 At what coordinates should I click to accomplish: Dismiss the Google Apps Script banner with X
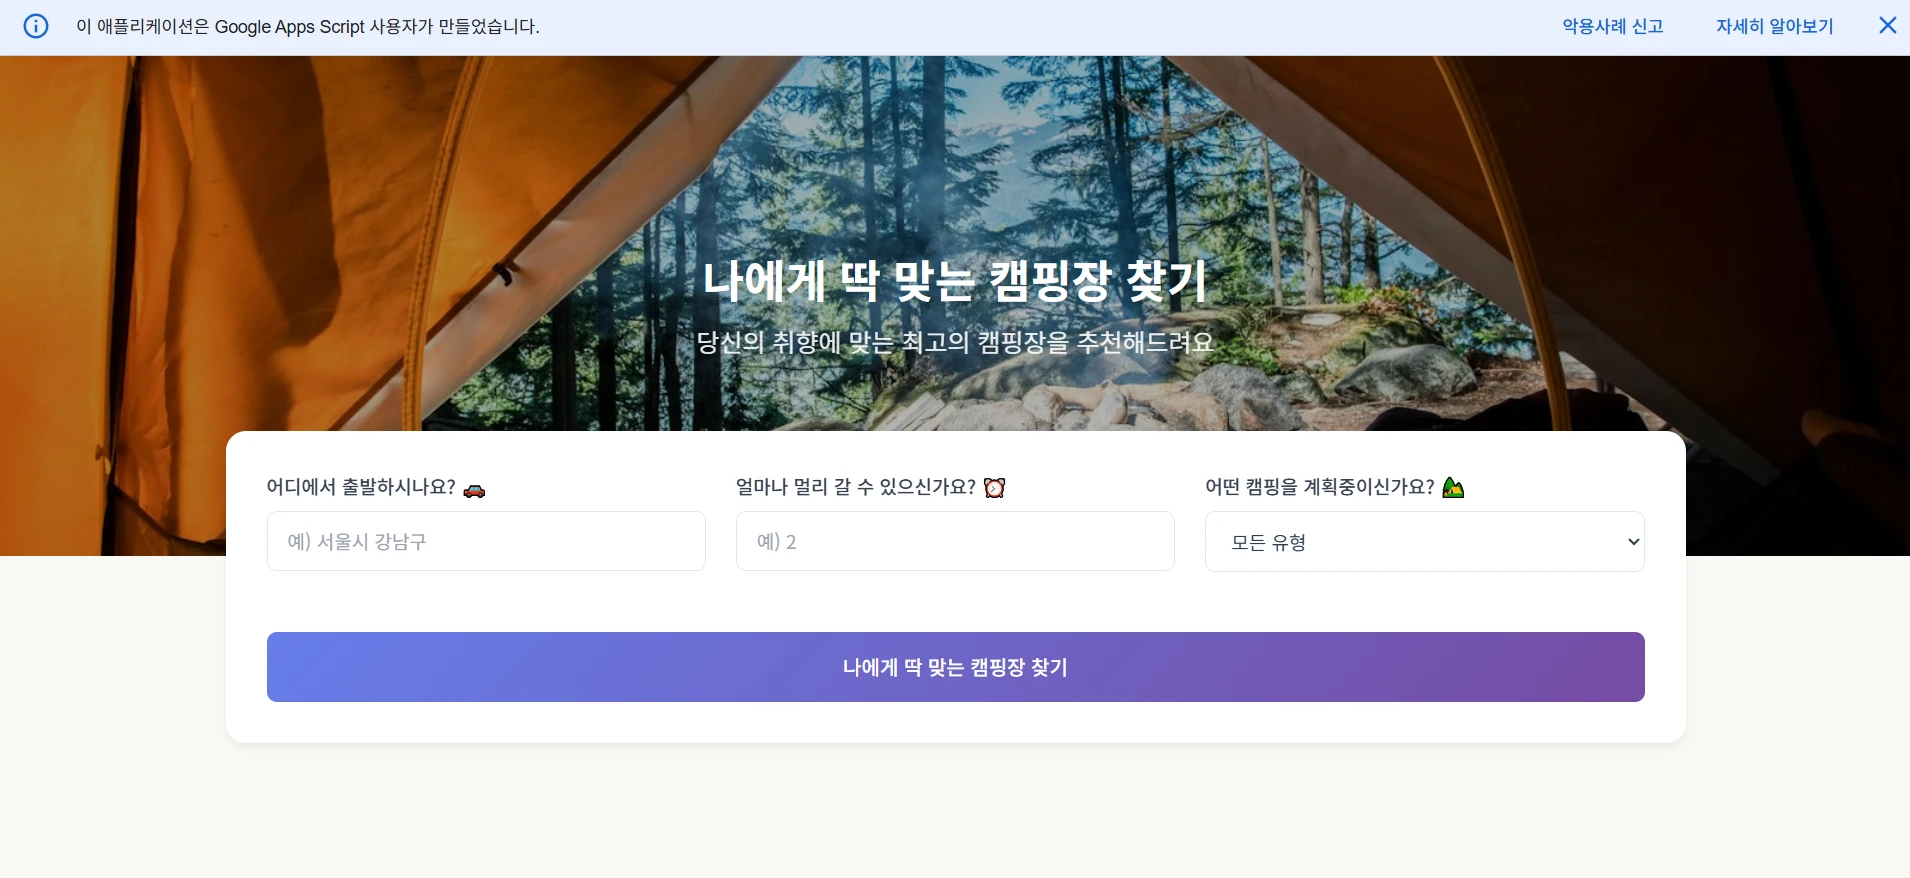point(1887,26)
